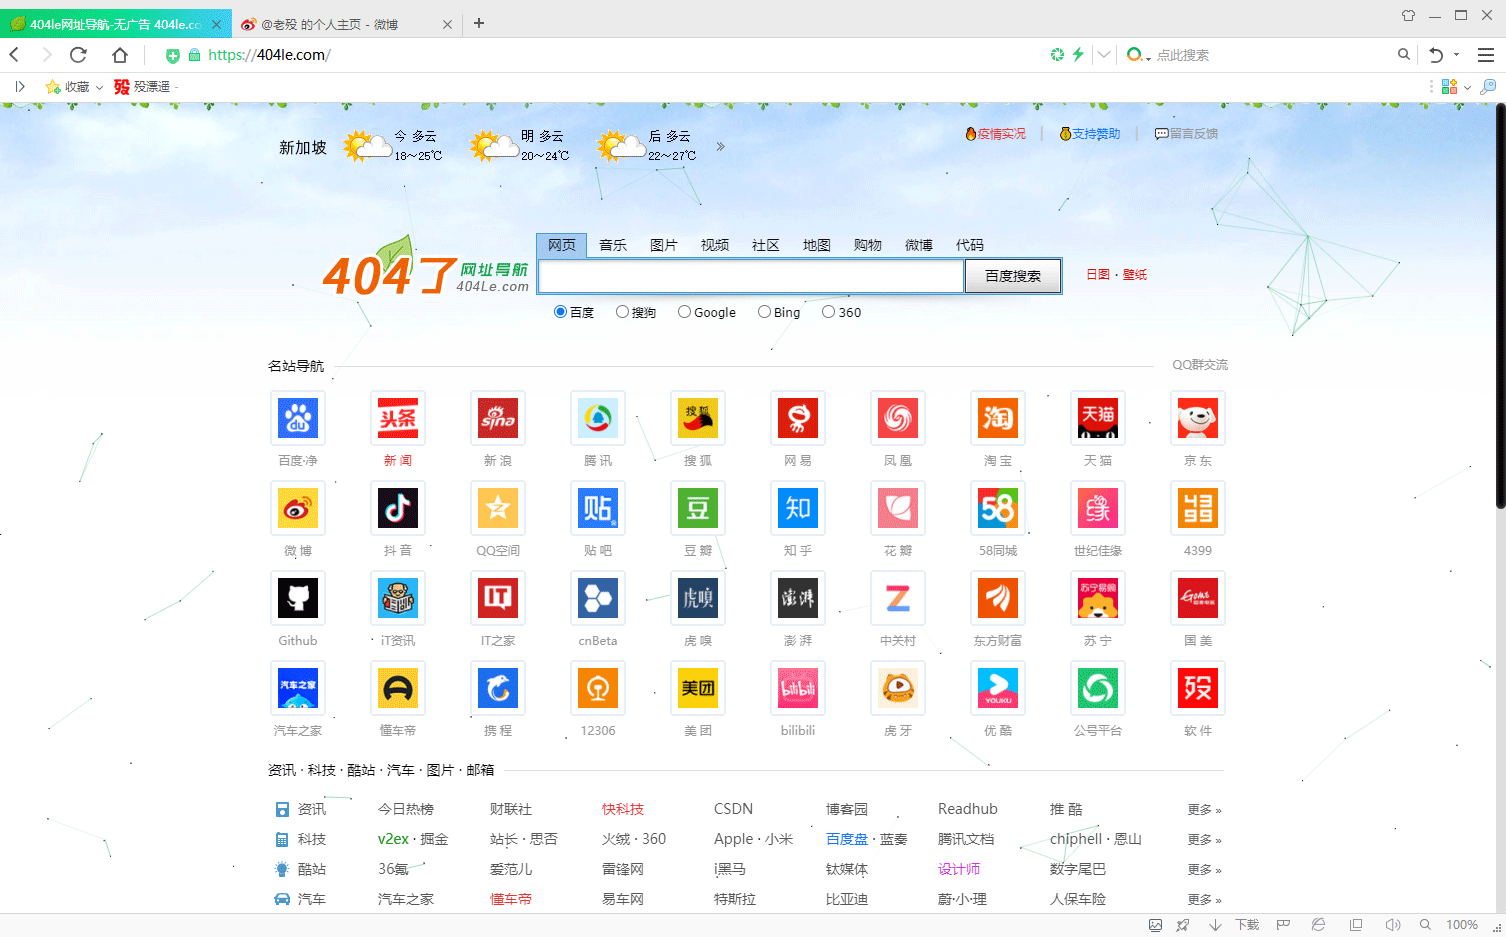Select the 360 search engine radio
Image resolution: width=1506 pixels, height=937 pixels.
tap(828, 312)
